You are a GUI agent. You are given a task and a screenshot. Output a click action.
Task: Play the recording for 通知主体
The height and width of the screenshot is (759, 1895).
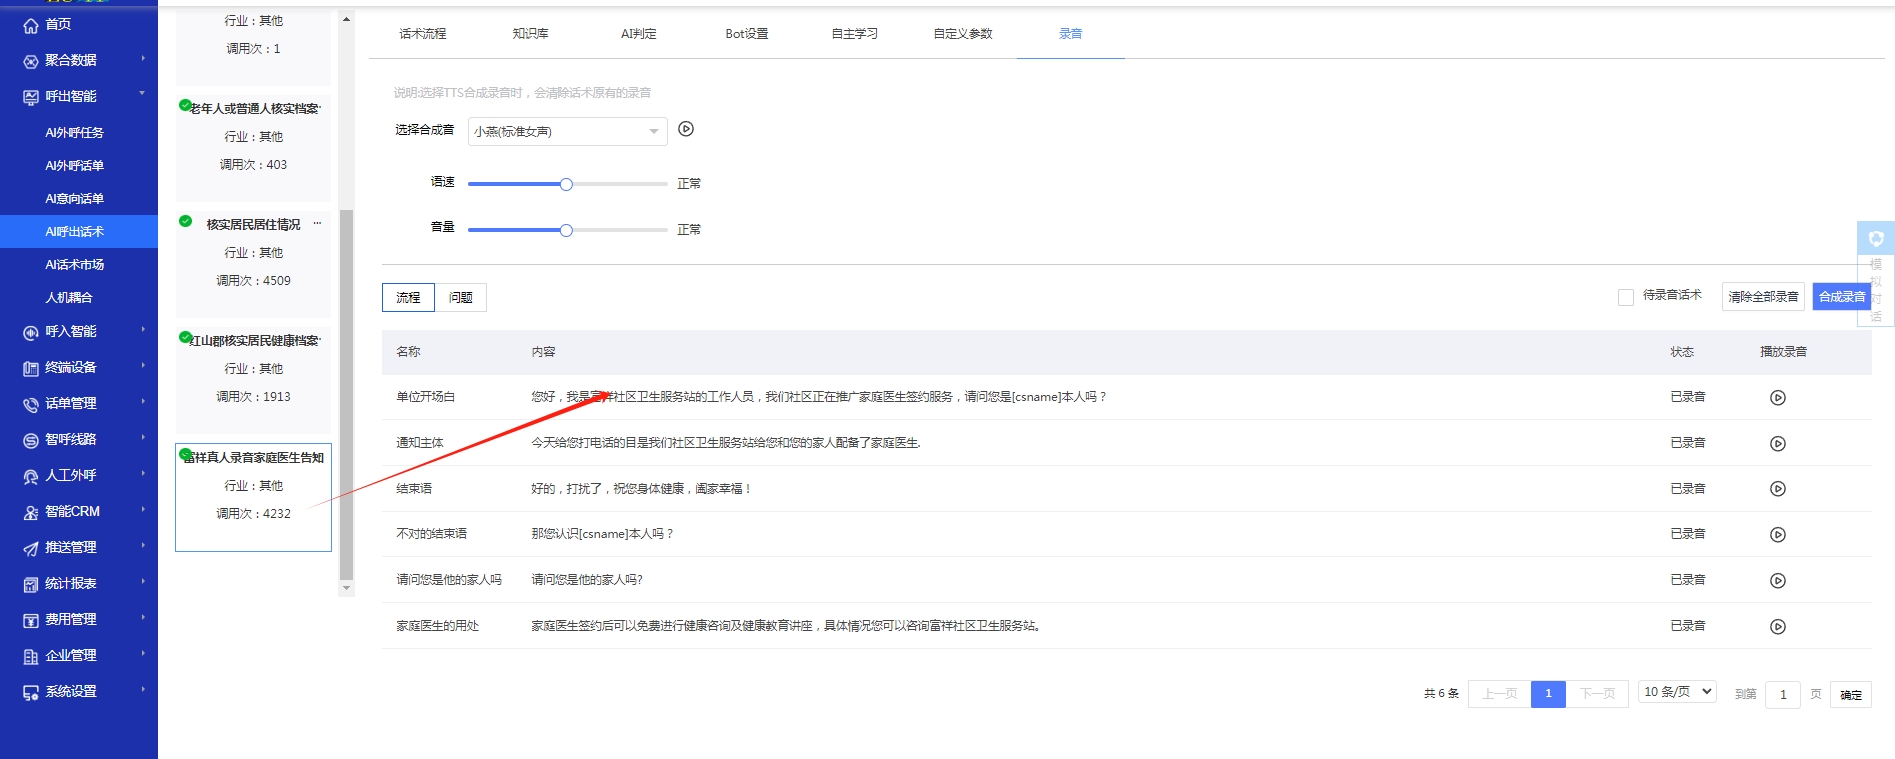coord(1778,444)
